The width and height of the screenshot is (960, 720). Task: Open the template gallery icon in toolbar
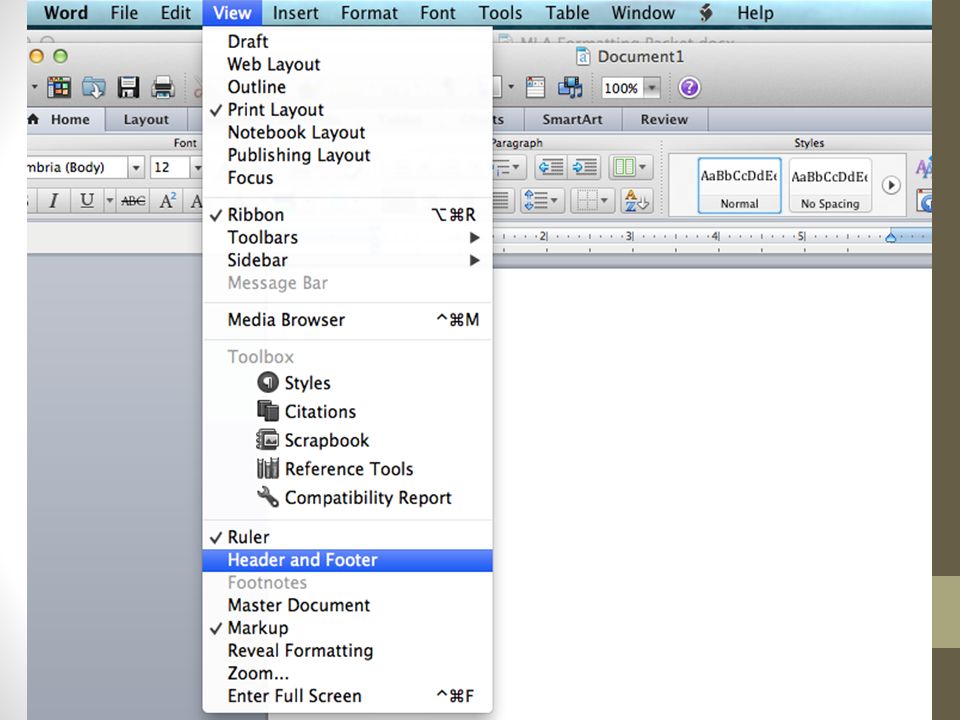point(59,88)
